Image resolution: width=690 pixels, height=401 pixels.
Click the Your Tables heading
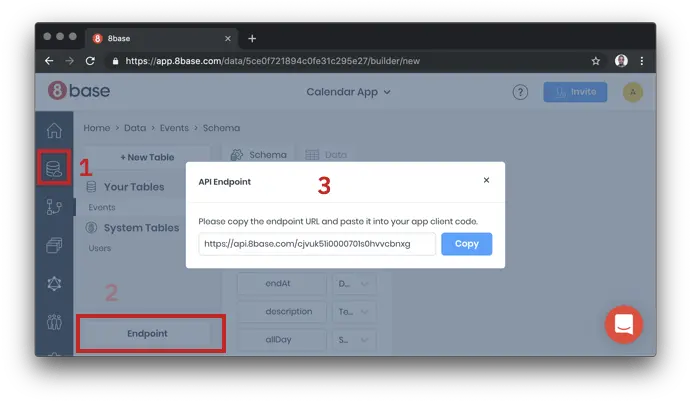(x=134, y=187)
